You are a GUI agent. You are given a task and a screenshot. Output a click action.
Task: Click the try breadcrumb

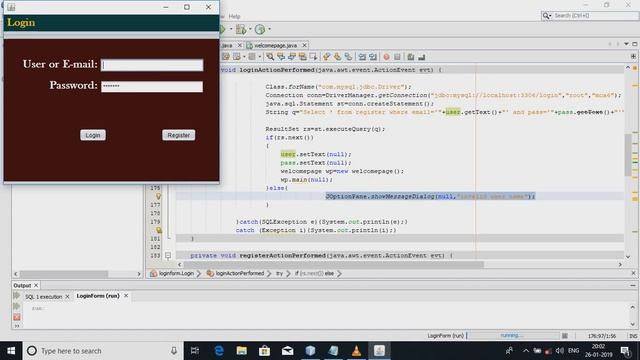[279, 273]
